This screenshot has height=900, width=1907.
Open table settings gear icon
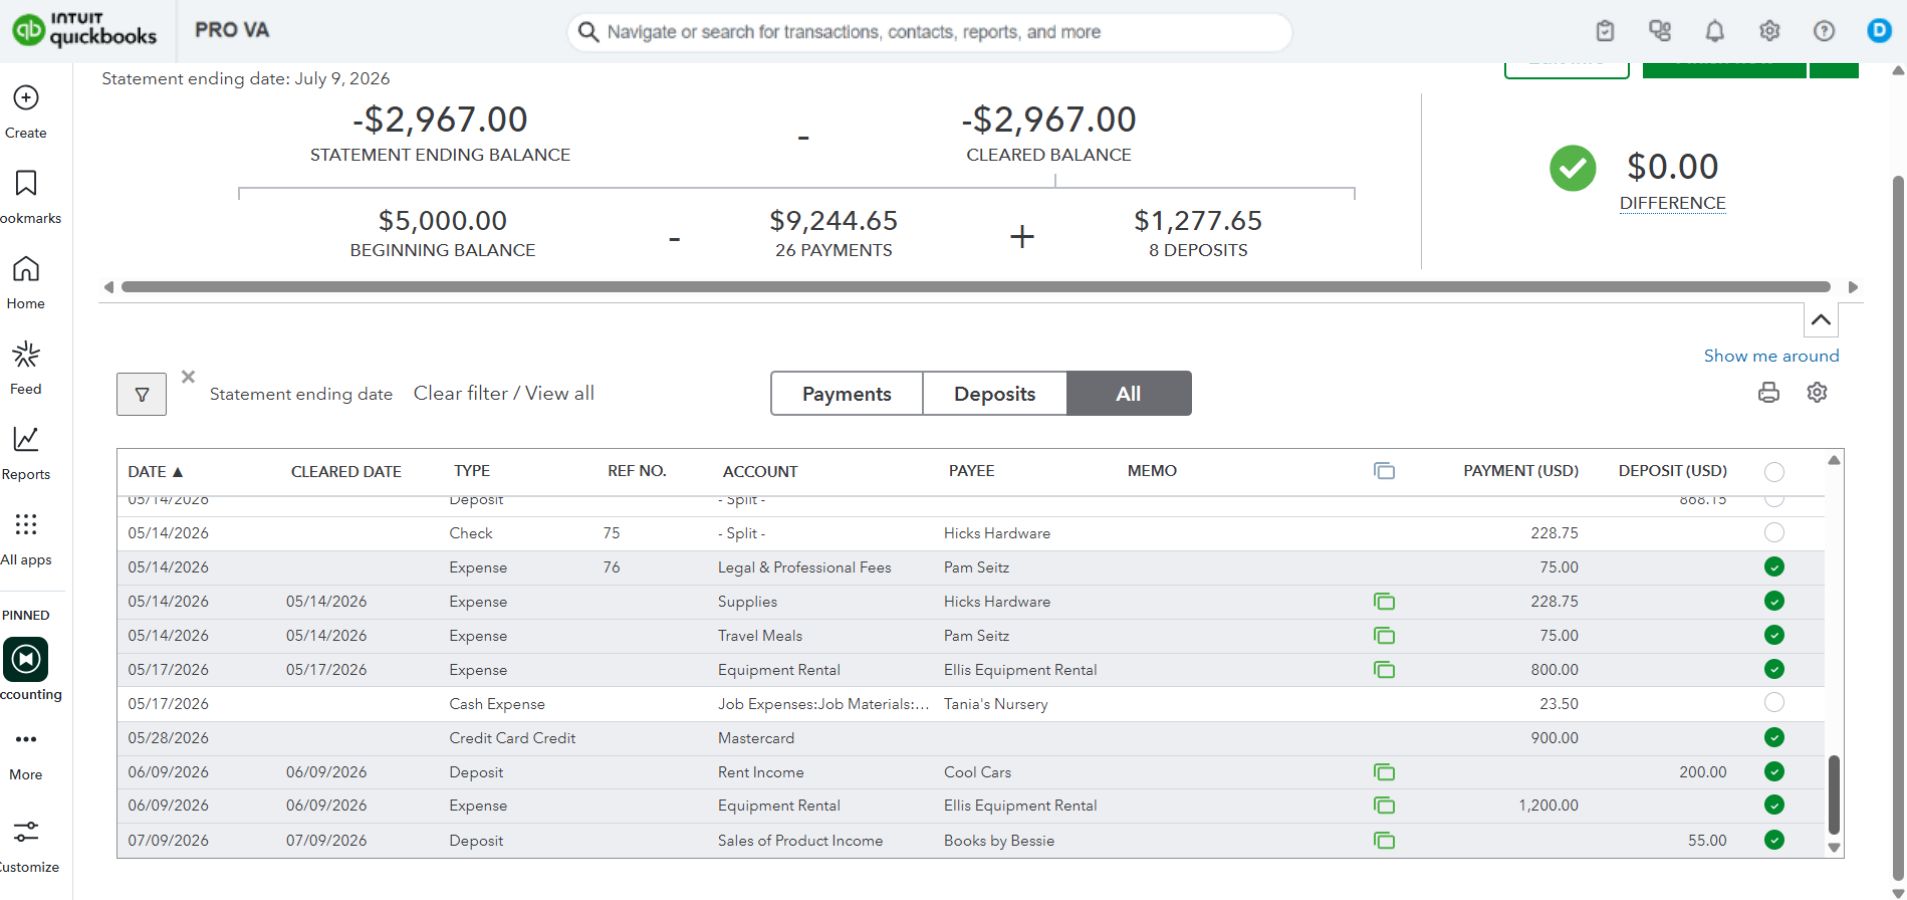1817,393
